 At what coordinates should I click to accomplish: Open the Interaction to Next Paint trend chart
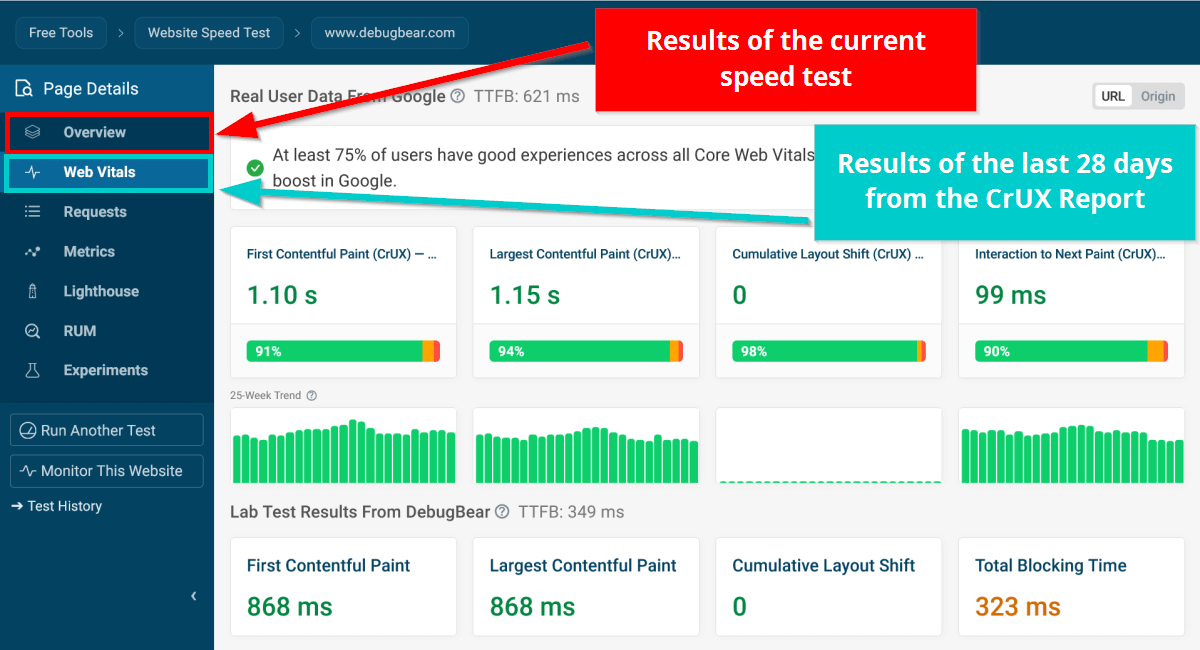click(1072, 445)
